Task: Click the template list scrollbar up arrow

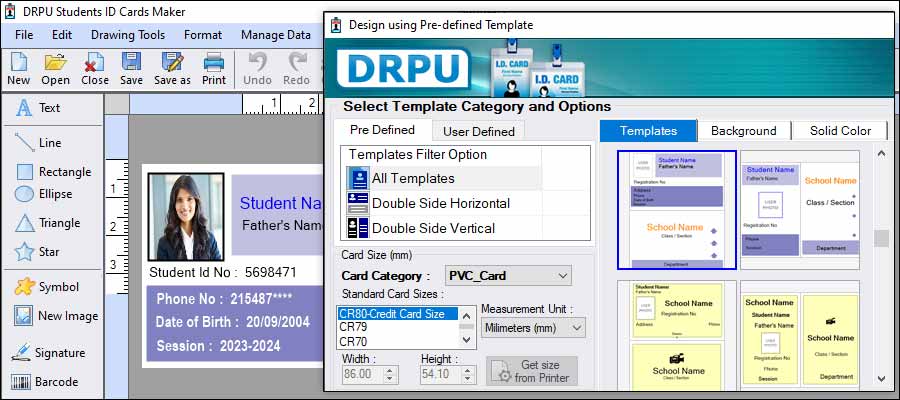Action: [882, 153]
